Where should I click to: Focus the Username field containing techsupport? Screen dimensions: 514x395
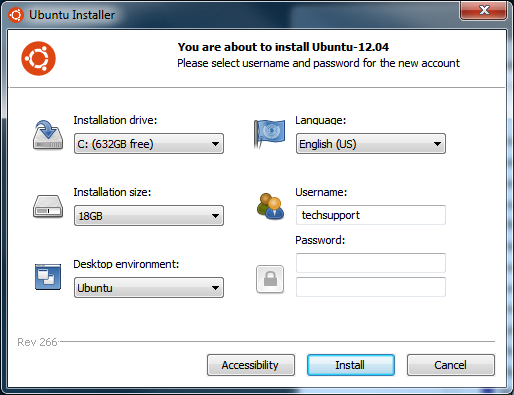pyautogui.click(x=371, y=215)
